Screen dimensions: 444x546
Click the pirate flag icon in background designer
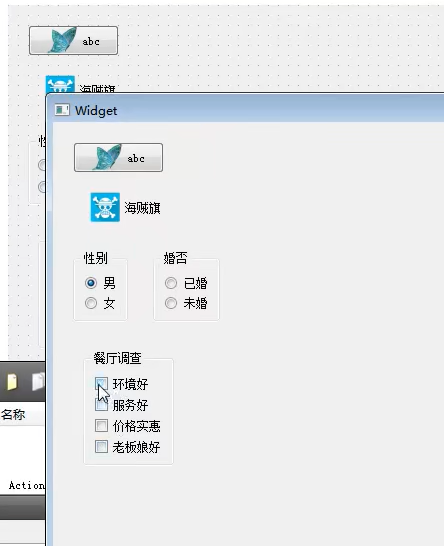[60, 84]
